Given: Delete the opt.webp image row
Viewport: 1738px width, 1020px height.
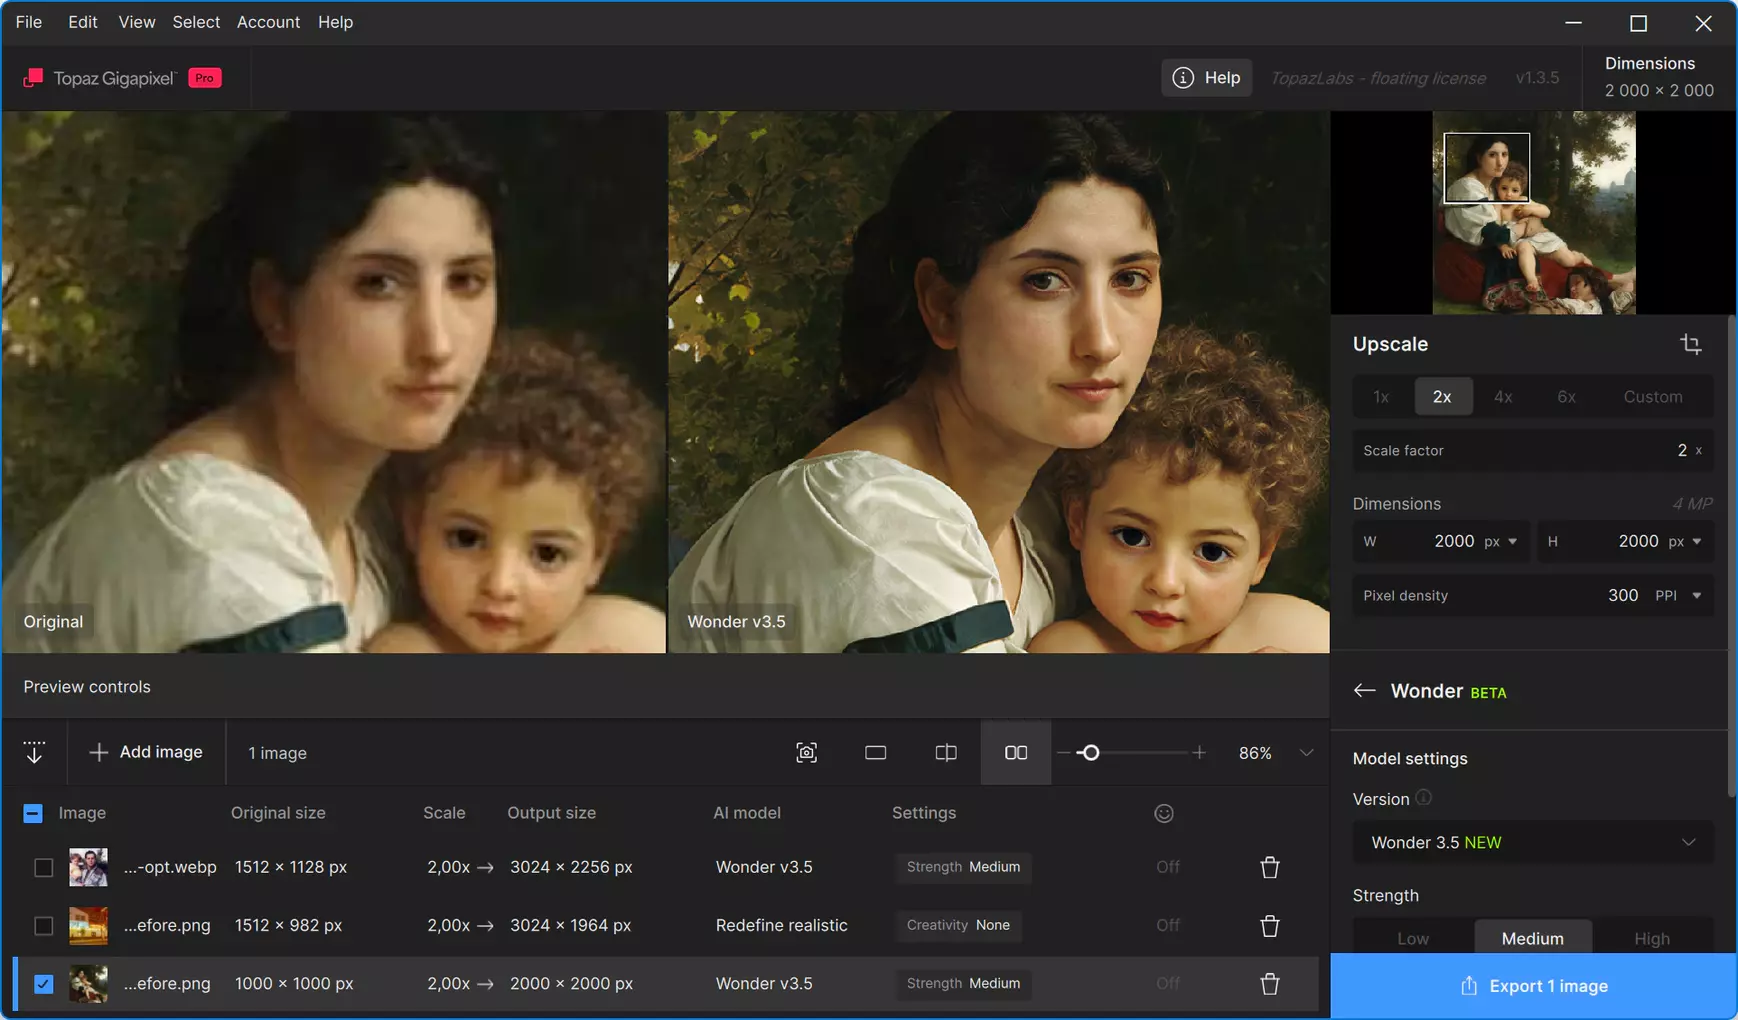Looking at the screenshot, I should tap(1269, 867).
